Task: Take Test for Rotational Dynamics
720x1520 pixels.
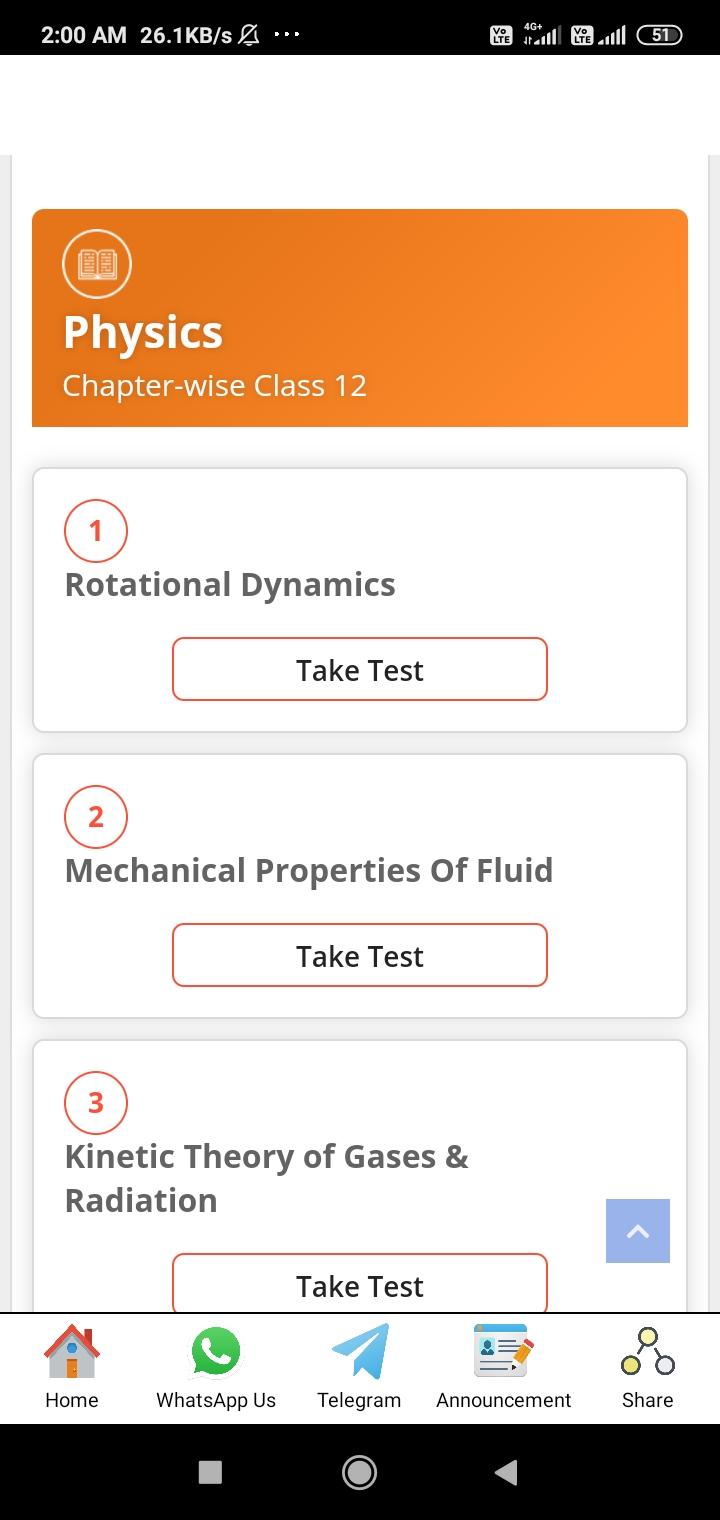Action: point(360,669)
